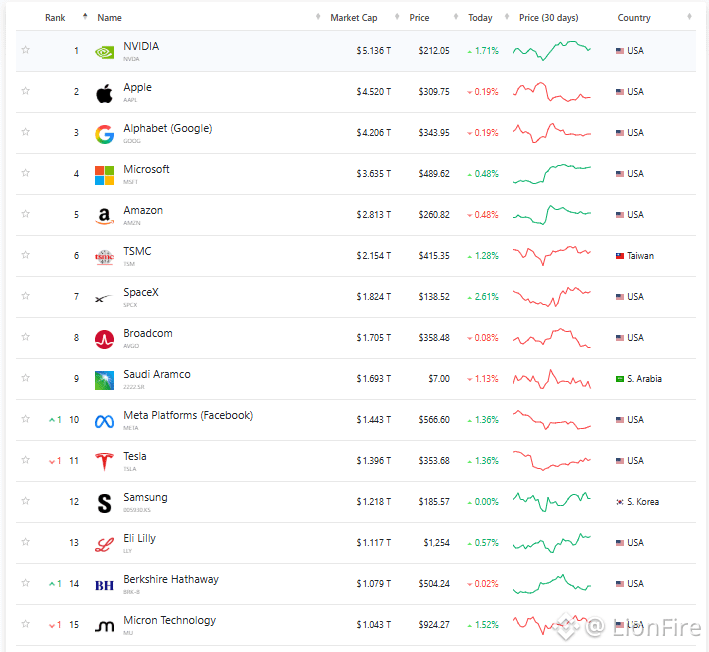Click the TSMC logo icon

click(104, 257)
